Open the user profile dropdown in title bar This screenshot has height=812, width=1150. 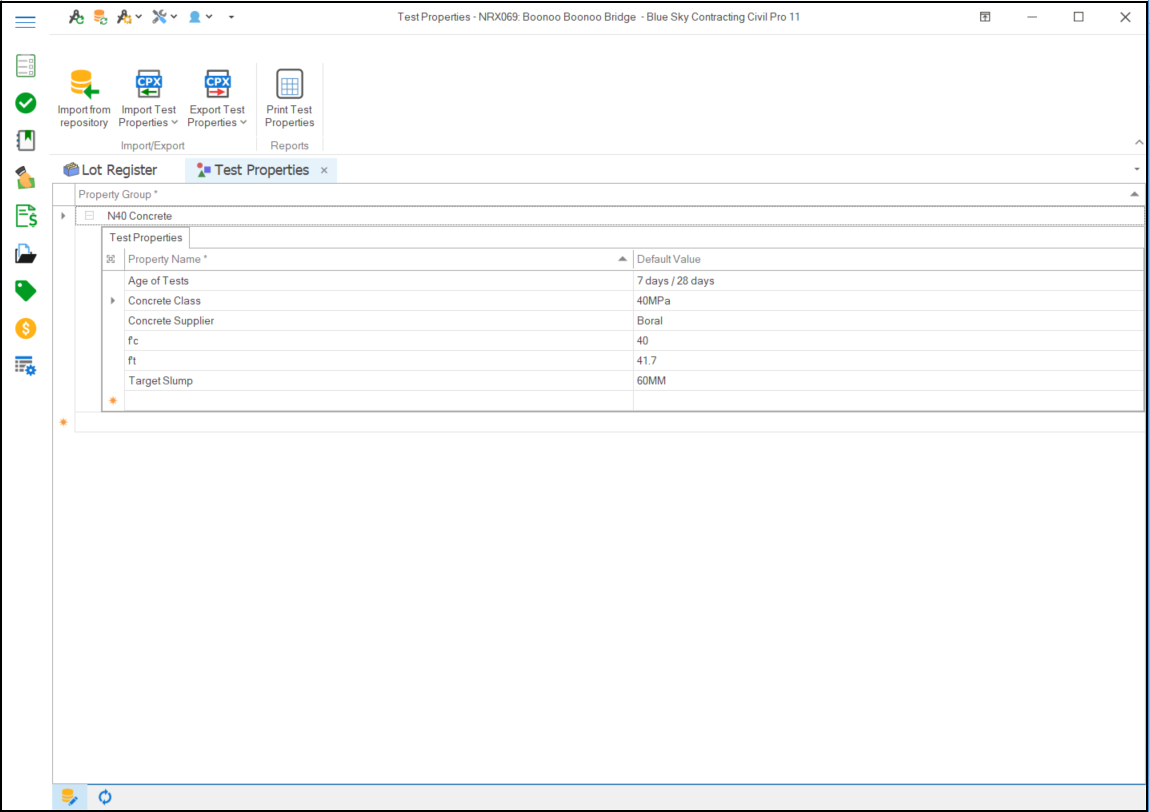point(200,17)
